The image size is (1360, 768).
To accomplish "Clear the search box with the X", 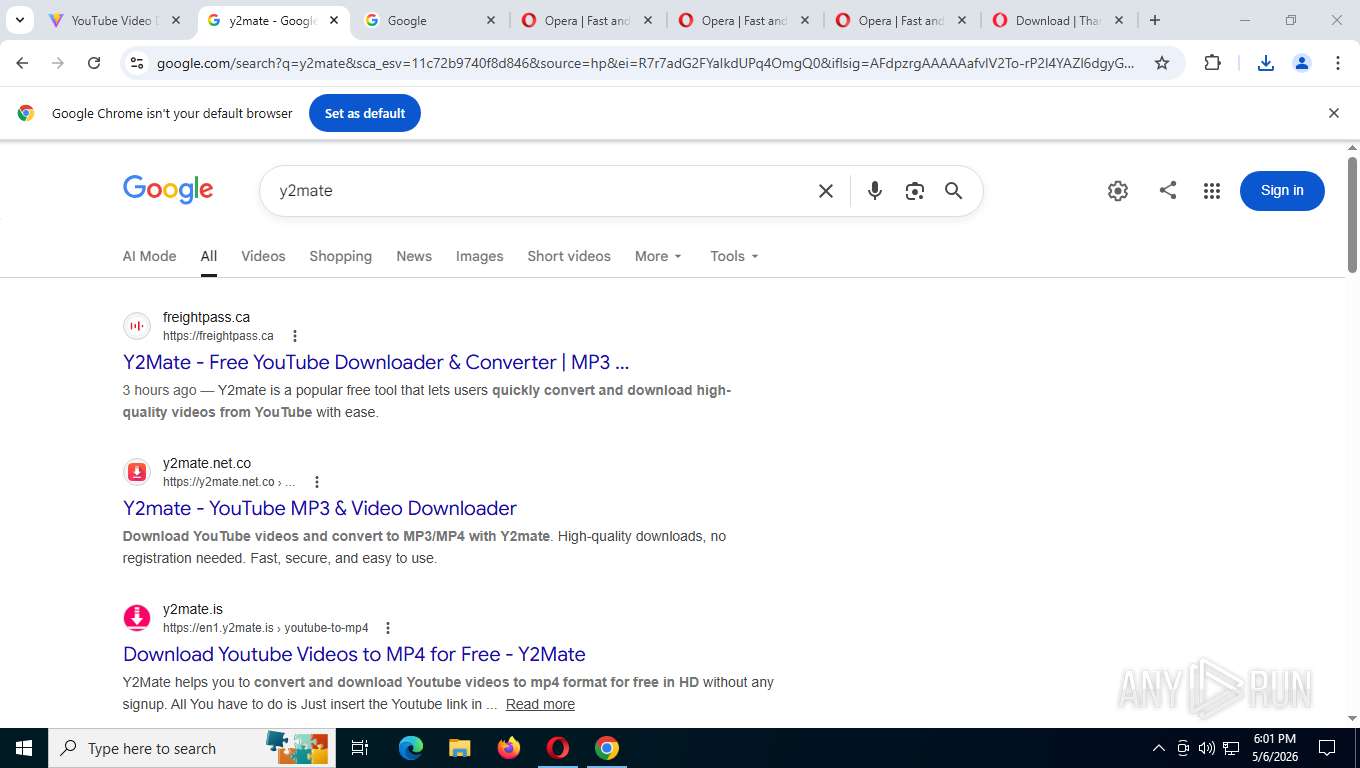I will (x=826, y=191).
